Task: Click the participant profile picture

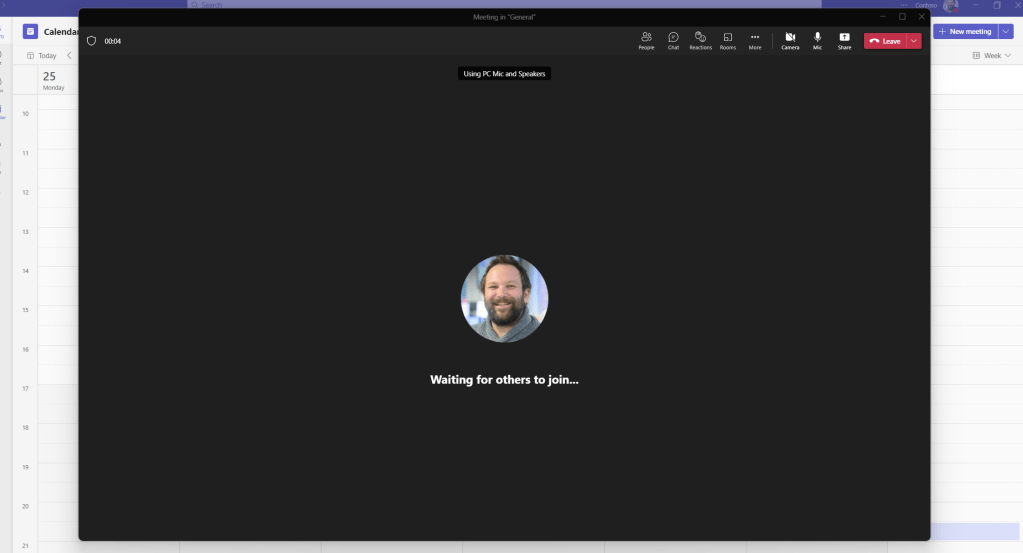Action: coord(504,298)
